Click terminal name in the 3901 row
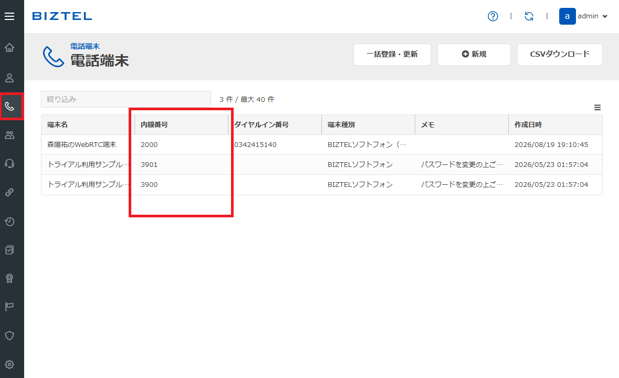Image resolution: width=619 pixels, height=378 pixels. point(88,165)
